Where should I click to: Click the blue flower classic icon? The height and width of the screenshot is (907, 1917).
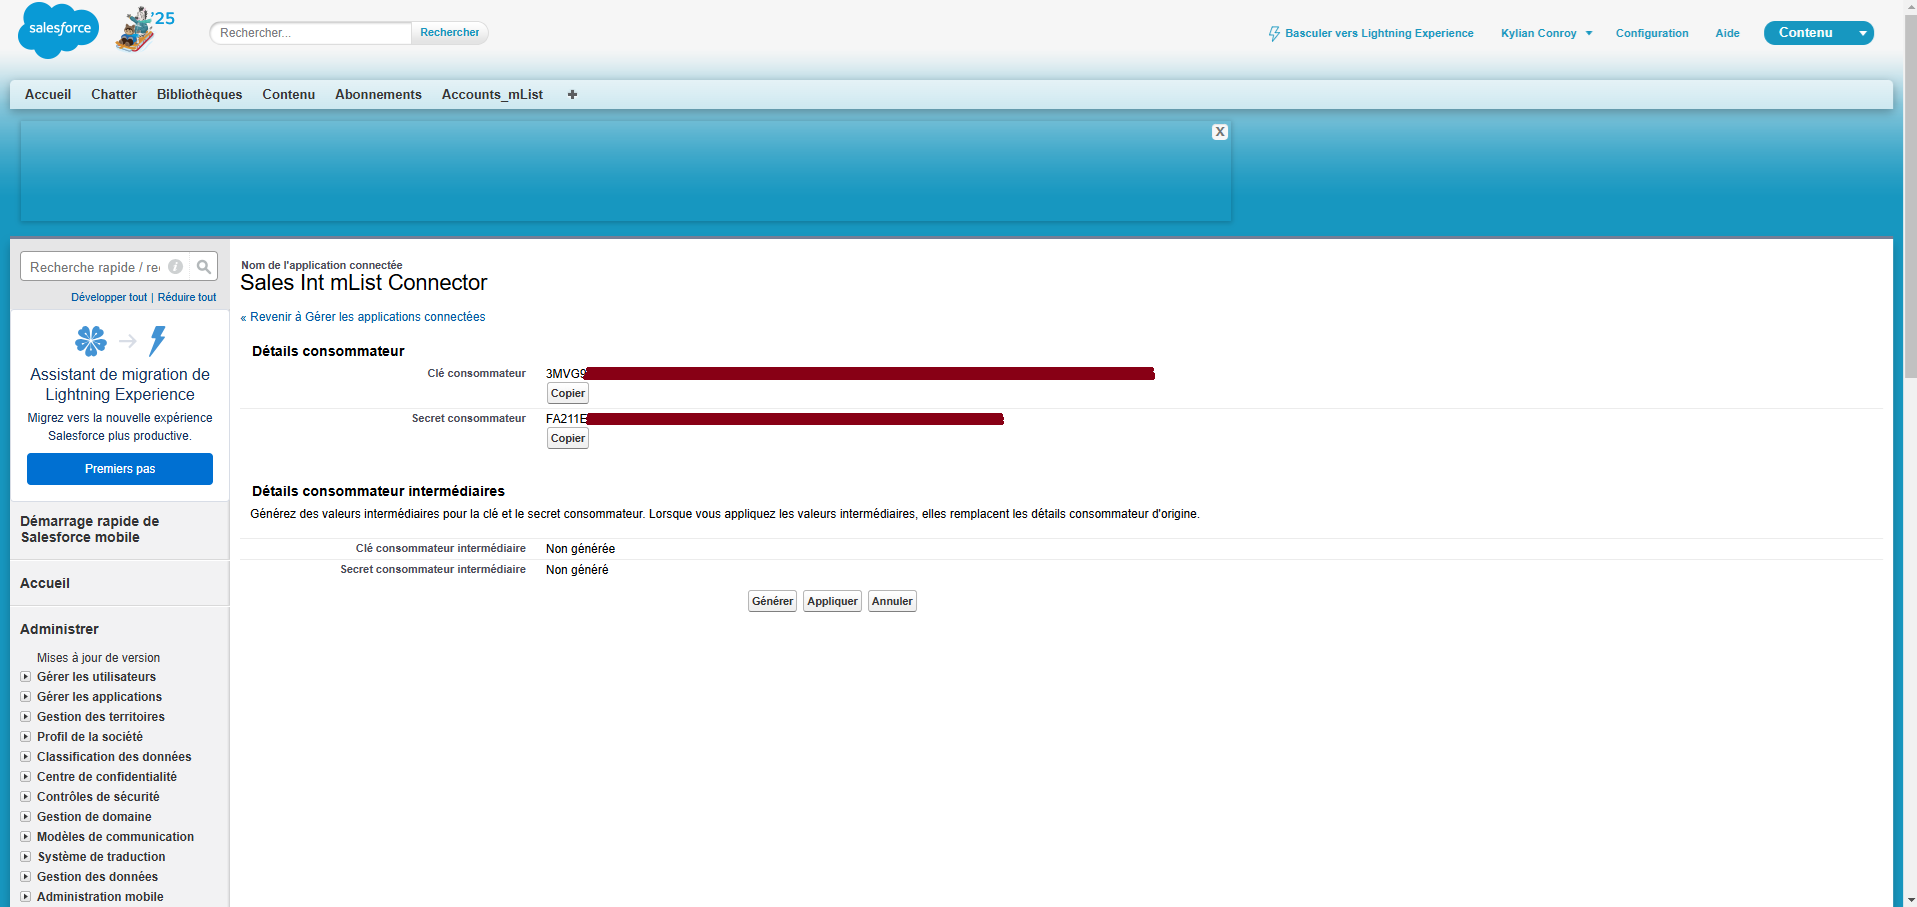91,341
